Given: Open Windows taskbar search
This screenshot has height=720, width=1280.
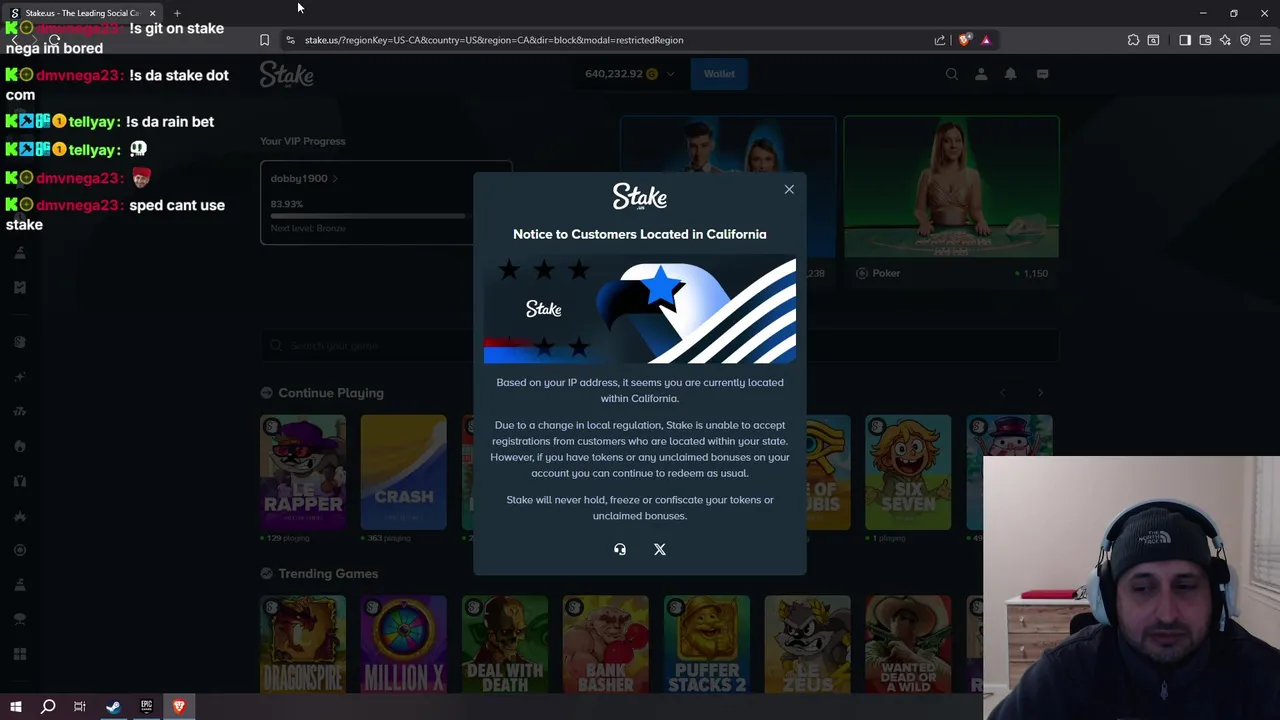Looking at the screenshot, I should (x=48, y=707).
